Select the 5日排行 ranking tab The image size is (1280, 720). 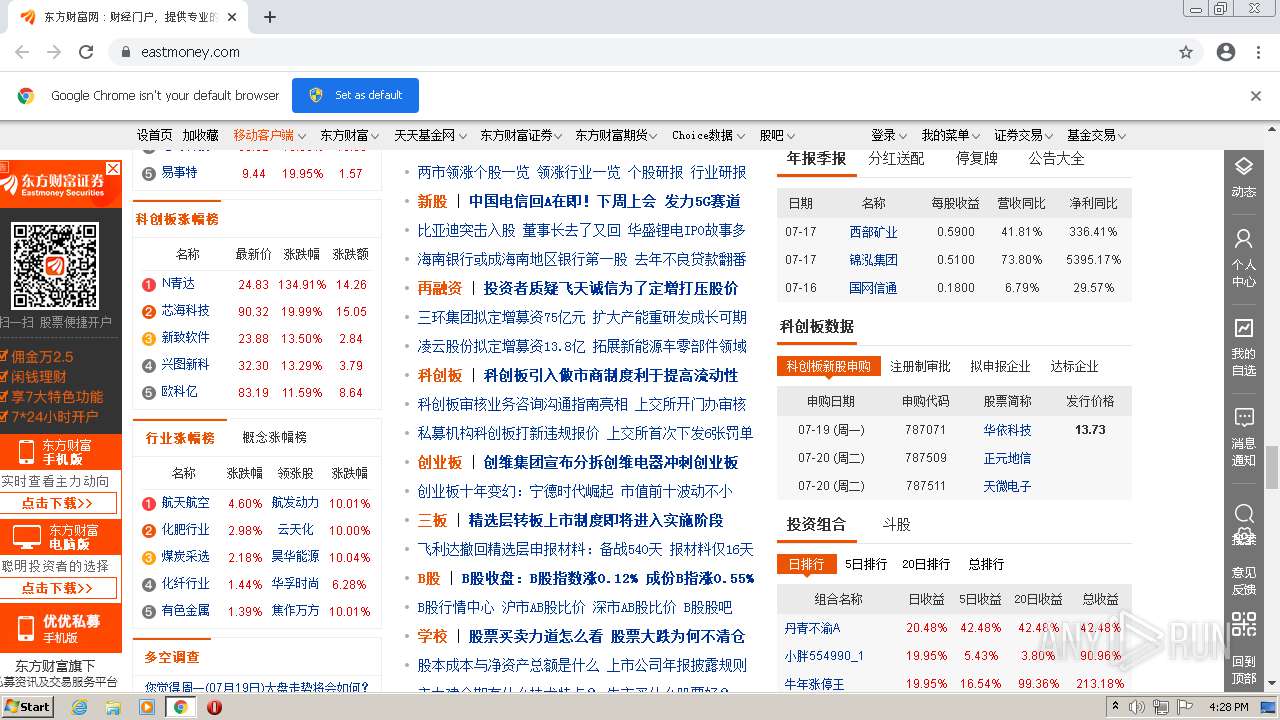[x=866, y=564]
